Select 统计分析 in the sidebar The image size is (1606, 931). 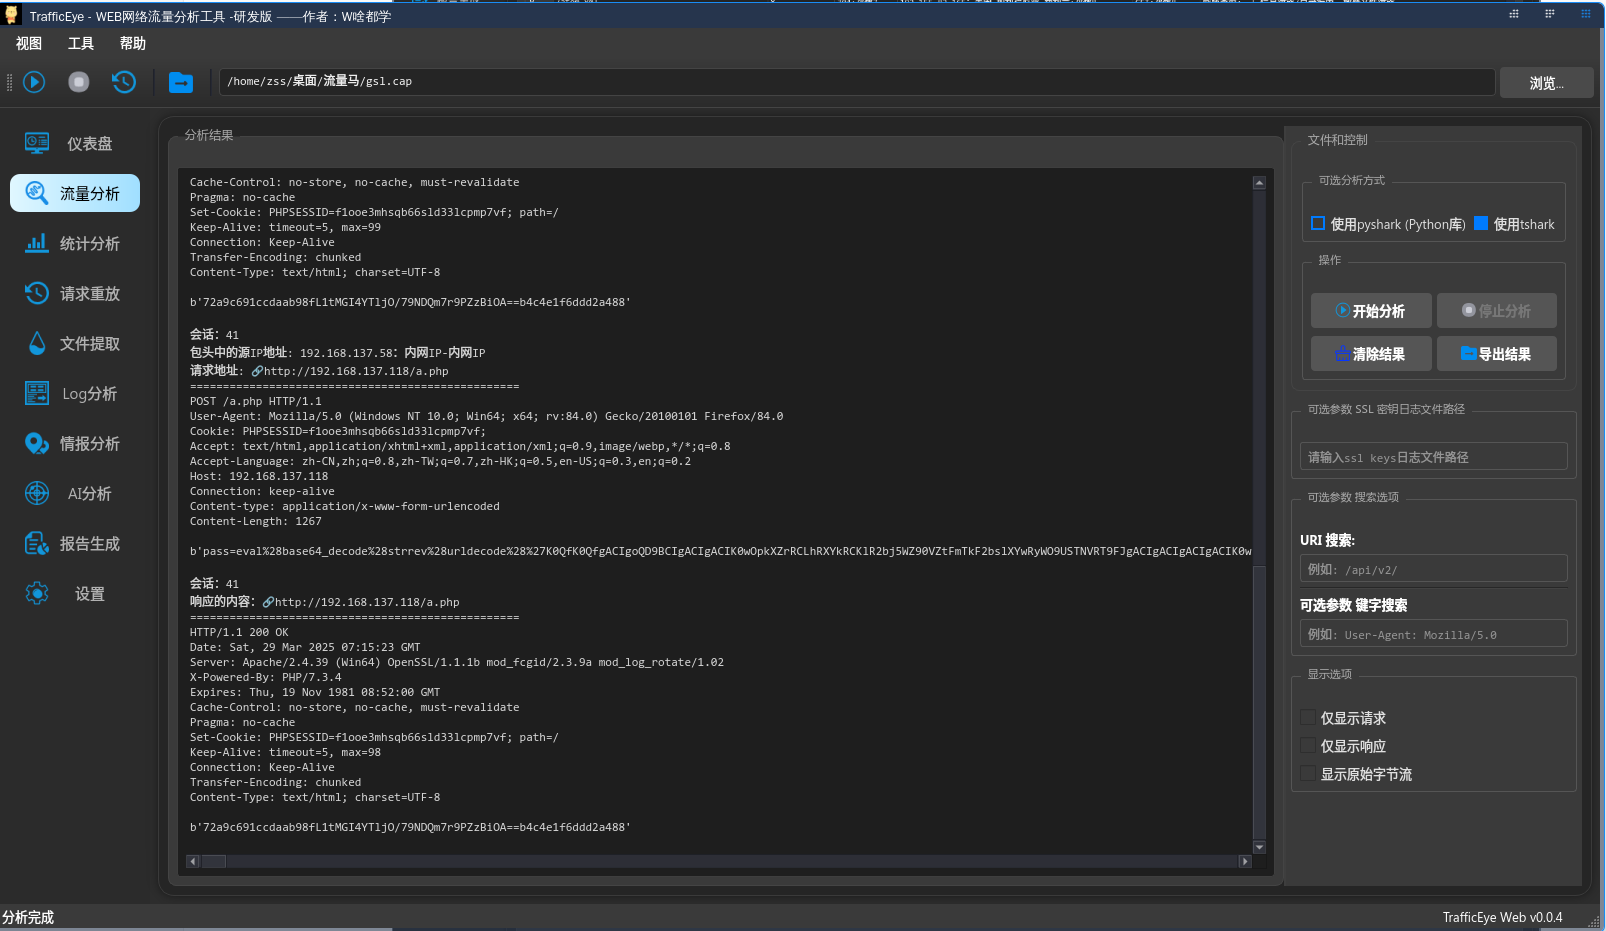tap(74, 243)
